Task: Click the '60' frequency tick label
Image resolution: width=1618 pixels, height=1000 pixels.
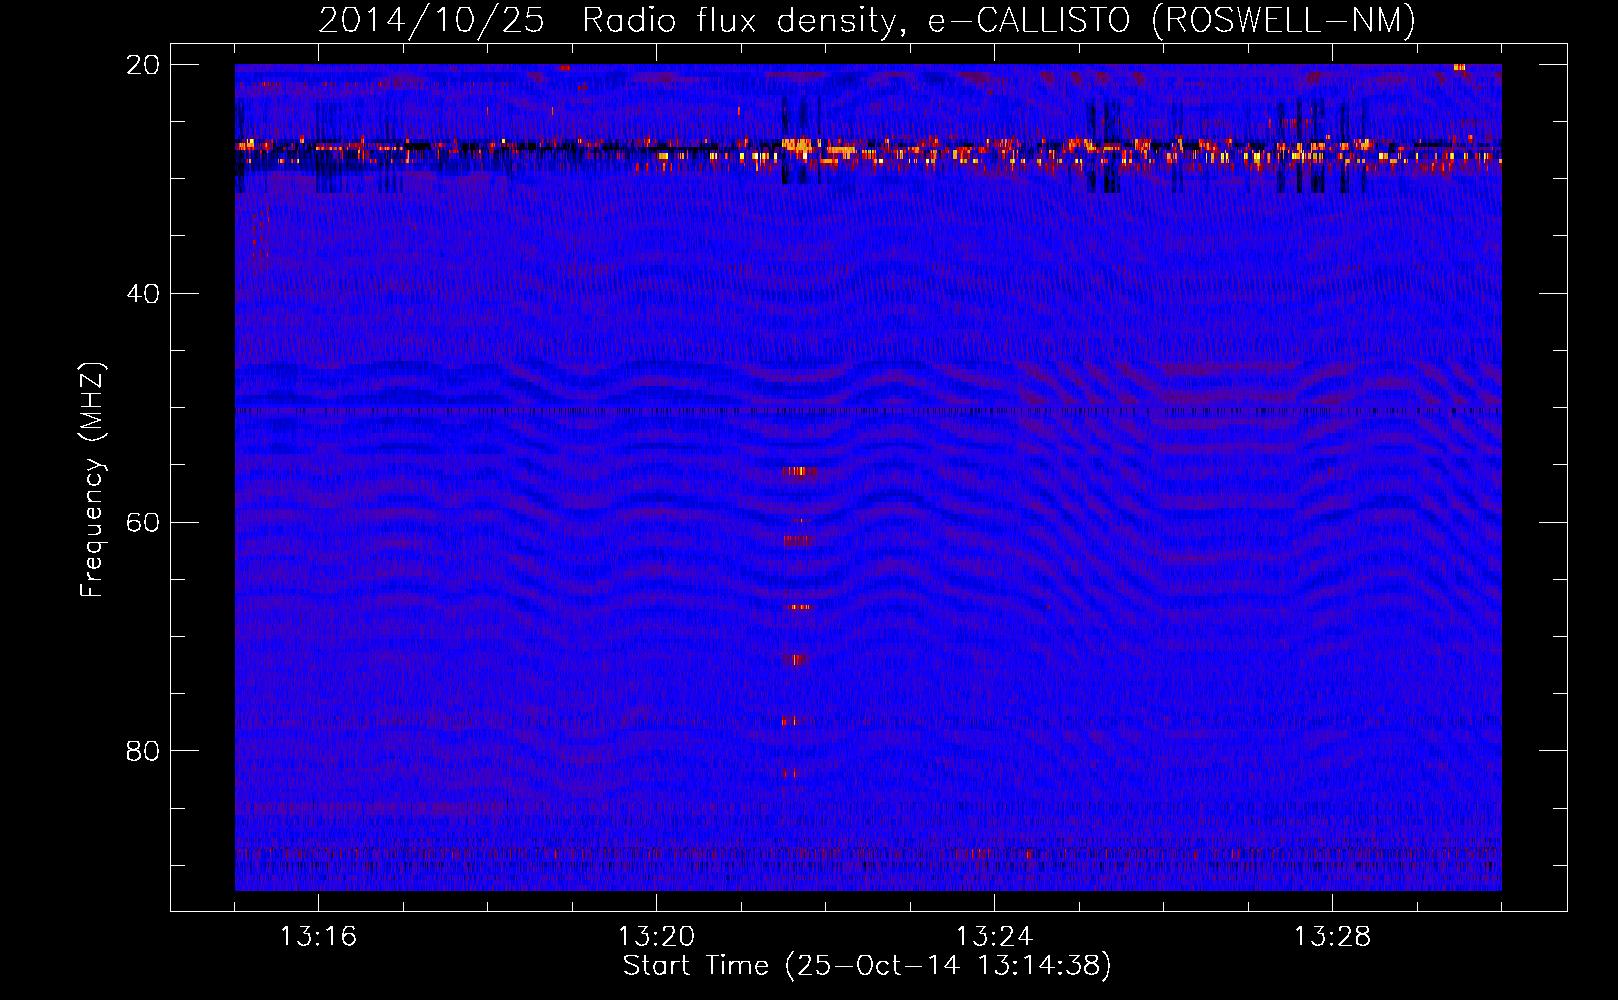Action: tap(143, 523)
